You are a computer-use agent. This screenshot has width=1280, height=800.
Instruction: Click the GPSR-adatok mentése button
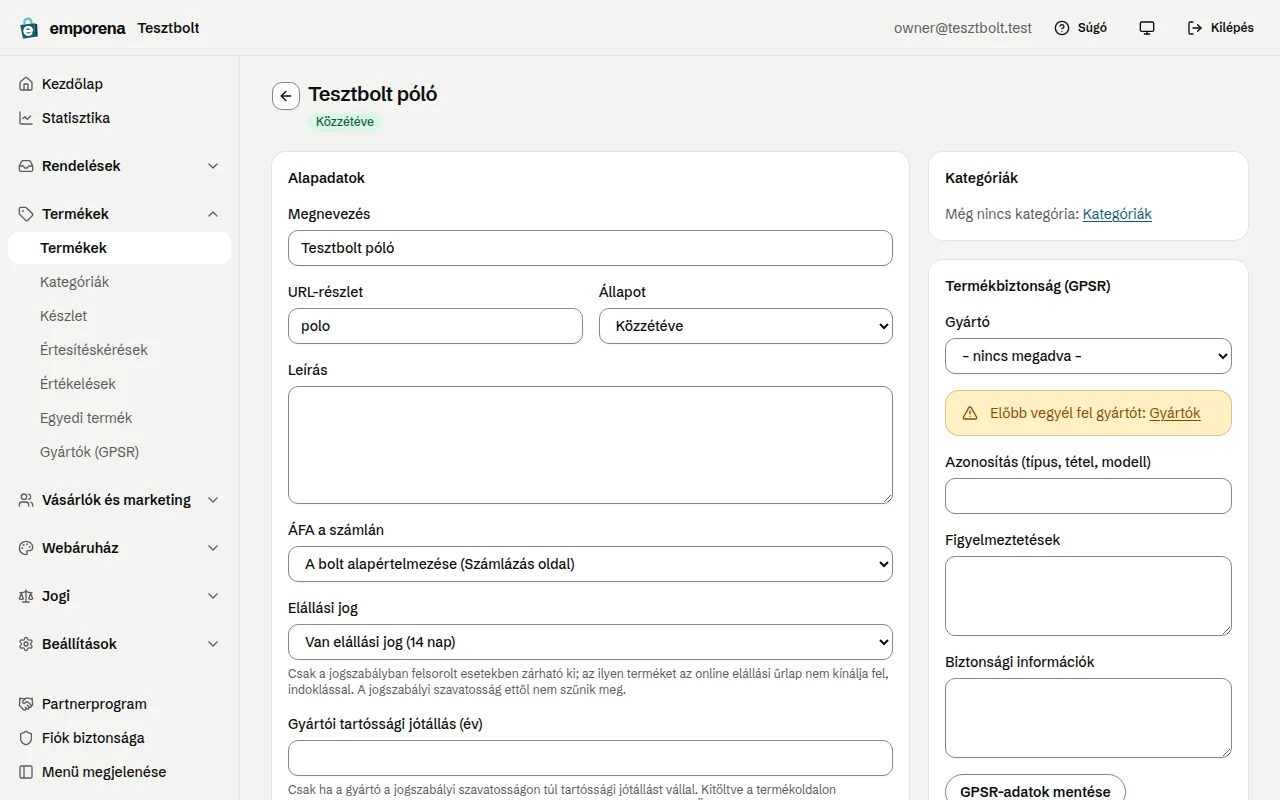tap(1035, 792)
